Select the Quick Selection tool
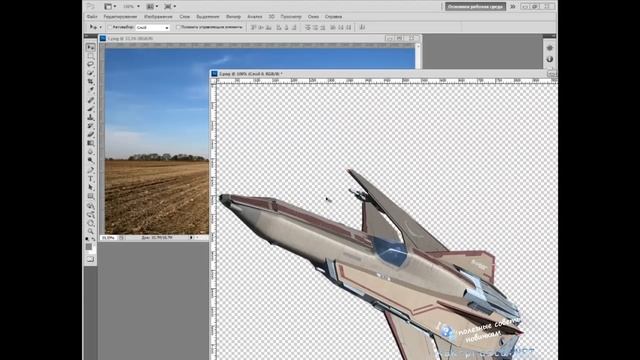The height and width of the screenshot is (360, 640). [90, 73]
